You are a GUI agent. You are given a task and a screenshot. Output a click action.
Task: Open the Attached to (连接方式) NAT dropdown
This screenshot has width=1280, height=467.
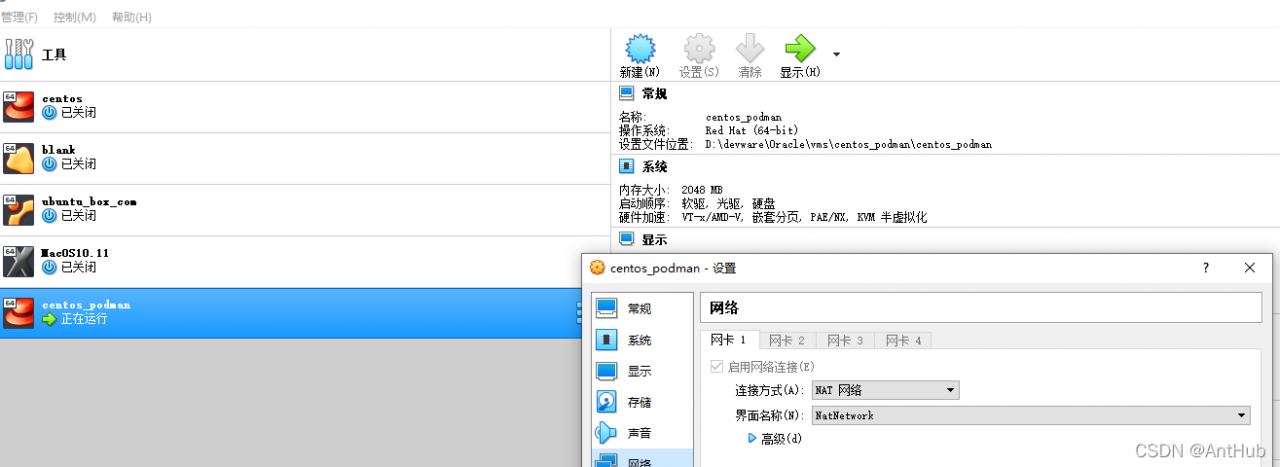886,390
